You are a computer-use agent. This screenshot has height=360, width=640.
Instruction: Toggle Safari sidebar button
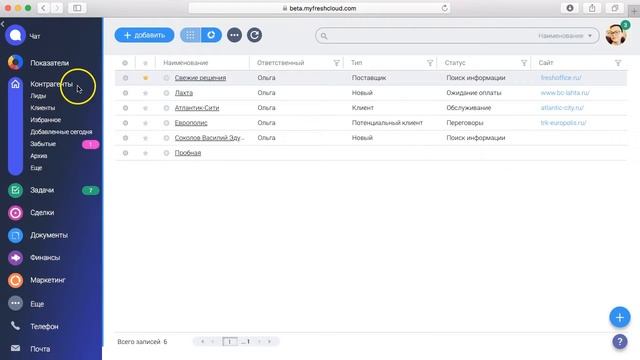pyautogui.click(x=77, y=8)
